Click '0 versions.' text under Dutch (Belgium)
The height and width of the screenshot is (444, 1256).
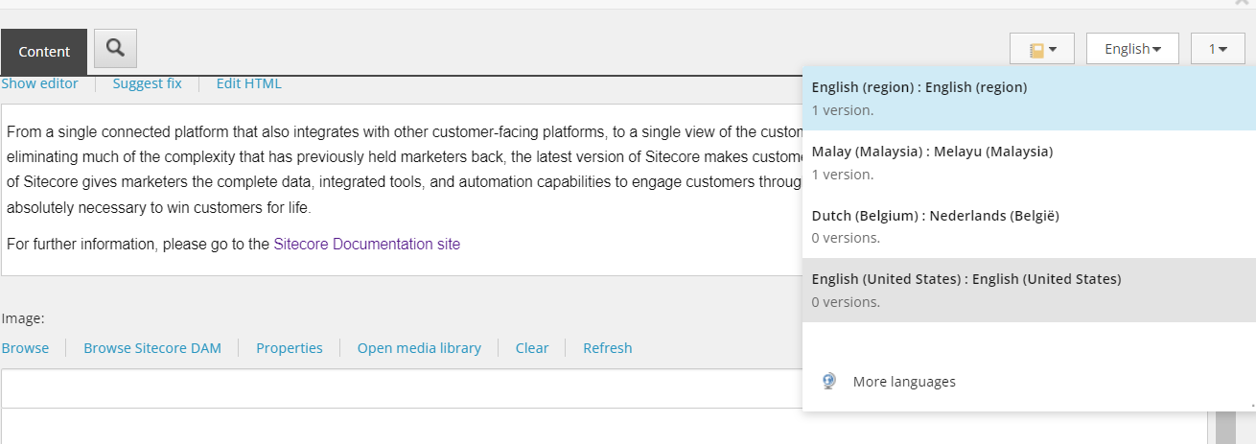[846, 238]
